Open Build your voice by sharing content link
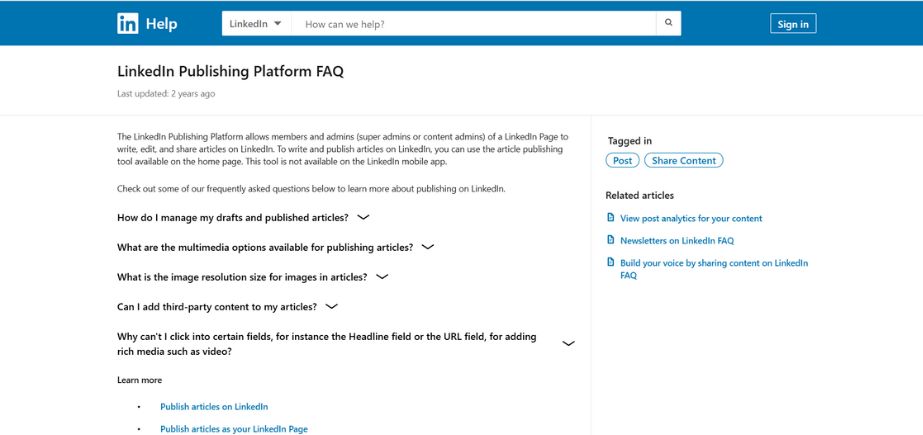Screen dimensions: 923x435 click(714, 269)
